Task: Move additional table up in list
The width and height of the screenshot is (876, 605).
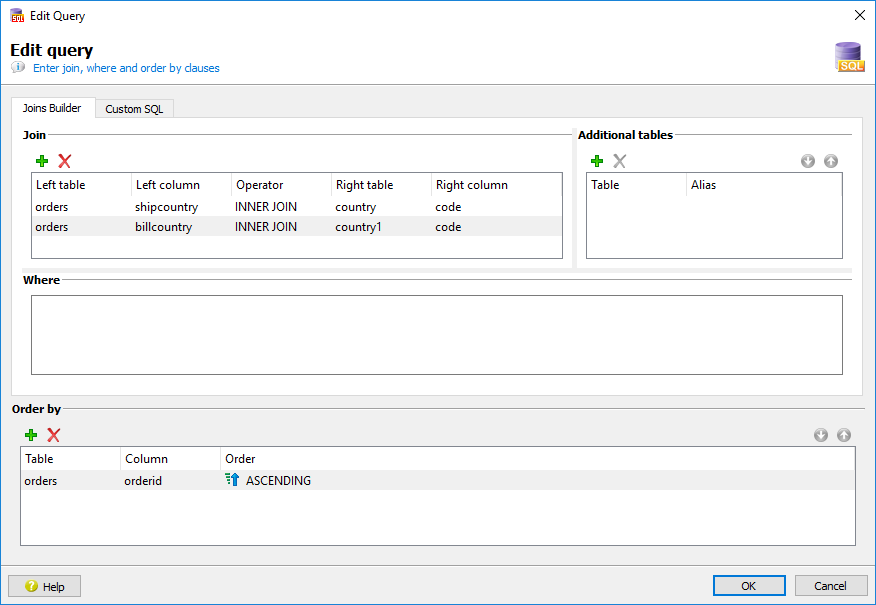Action: [x=831, y=161]
